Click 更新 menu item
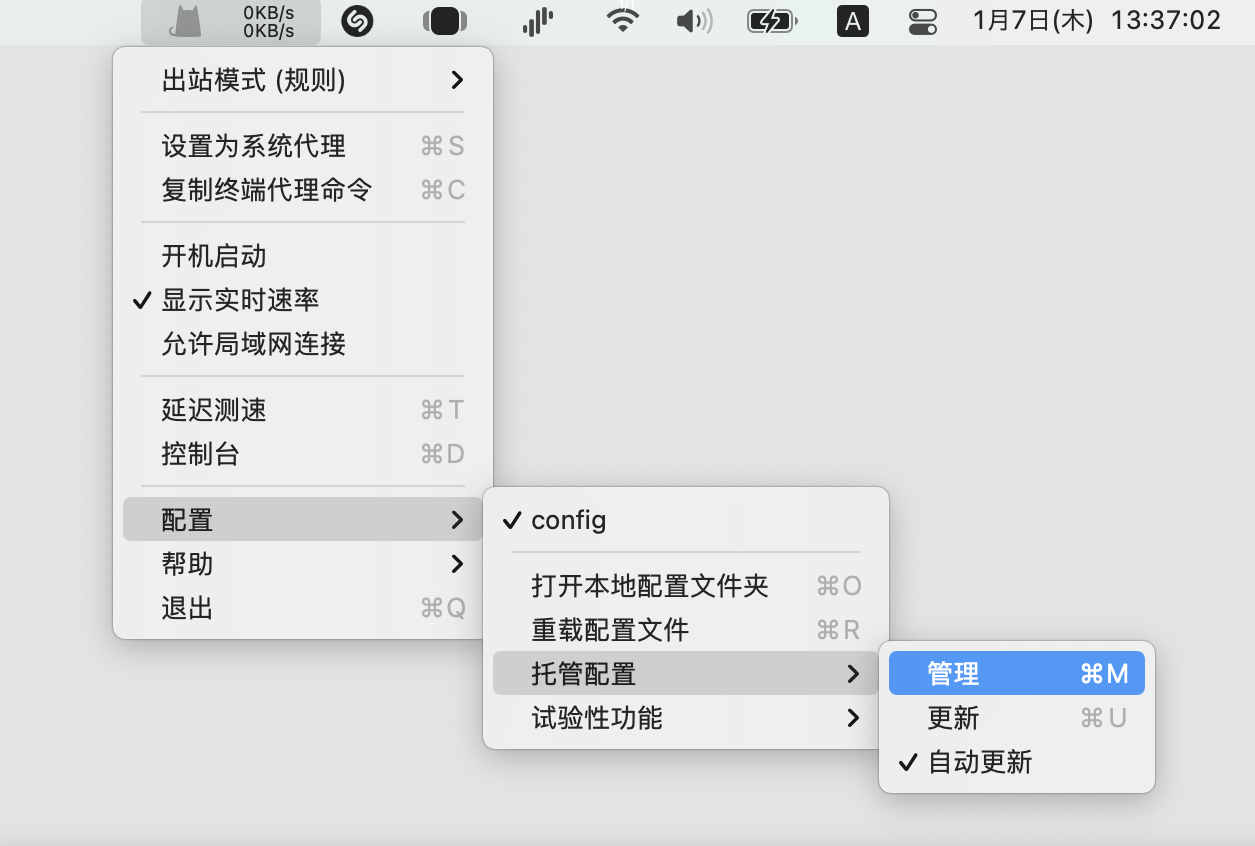The height and width of the screenshot is (846, 1255). [1017, 718]
